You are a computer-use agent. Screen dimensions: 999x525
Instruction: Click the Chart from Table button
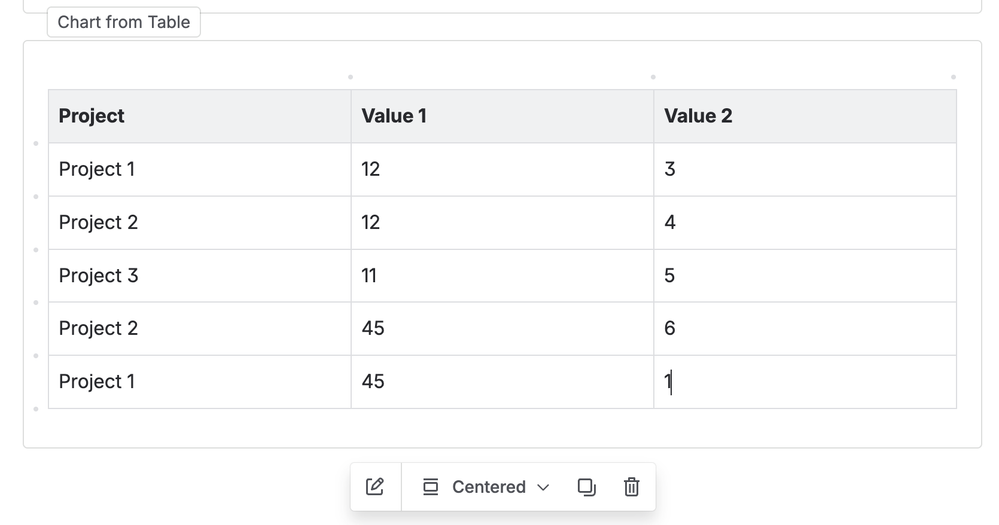[x=124, y=22]
